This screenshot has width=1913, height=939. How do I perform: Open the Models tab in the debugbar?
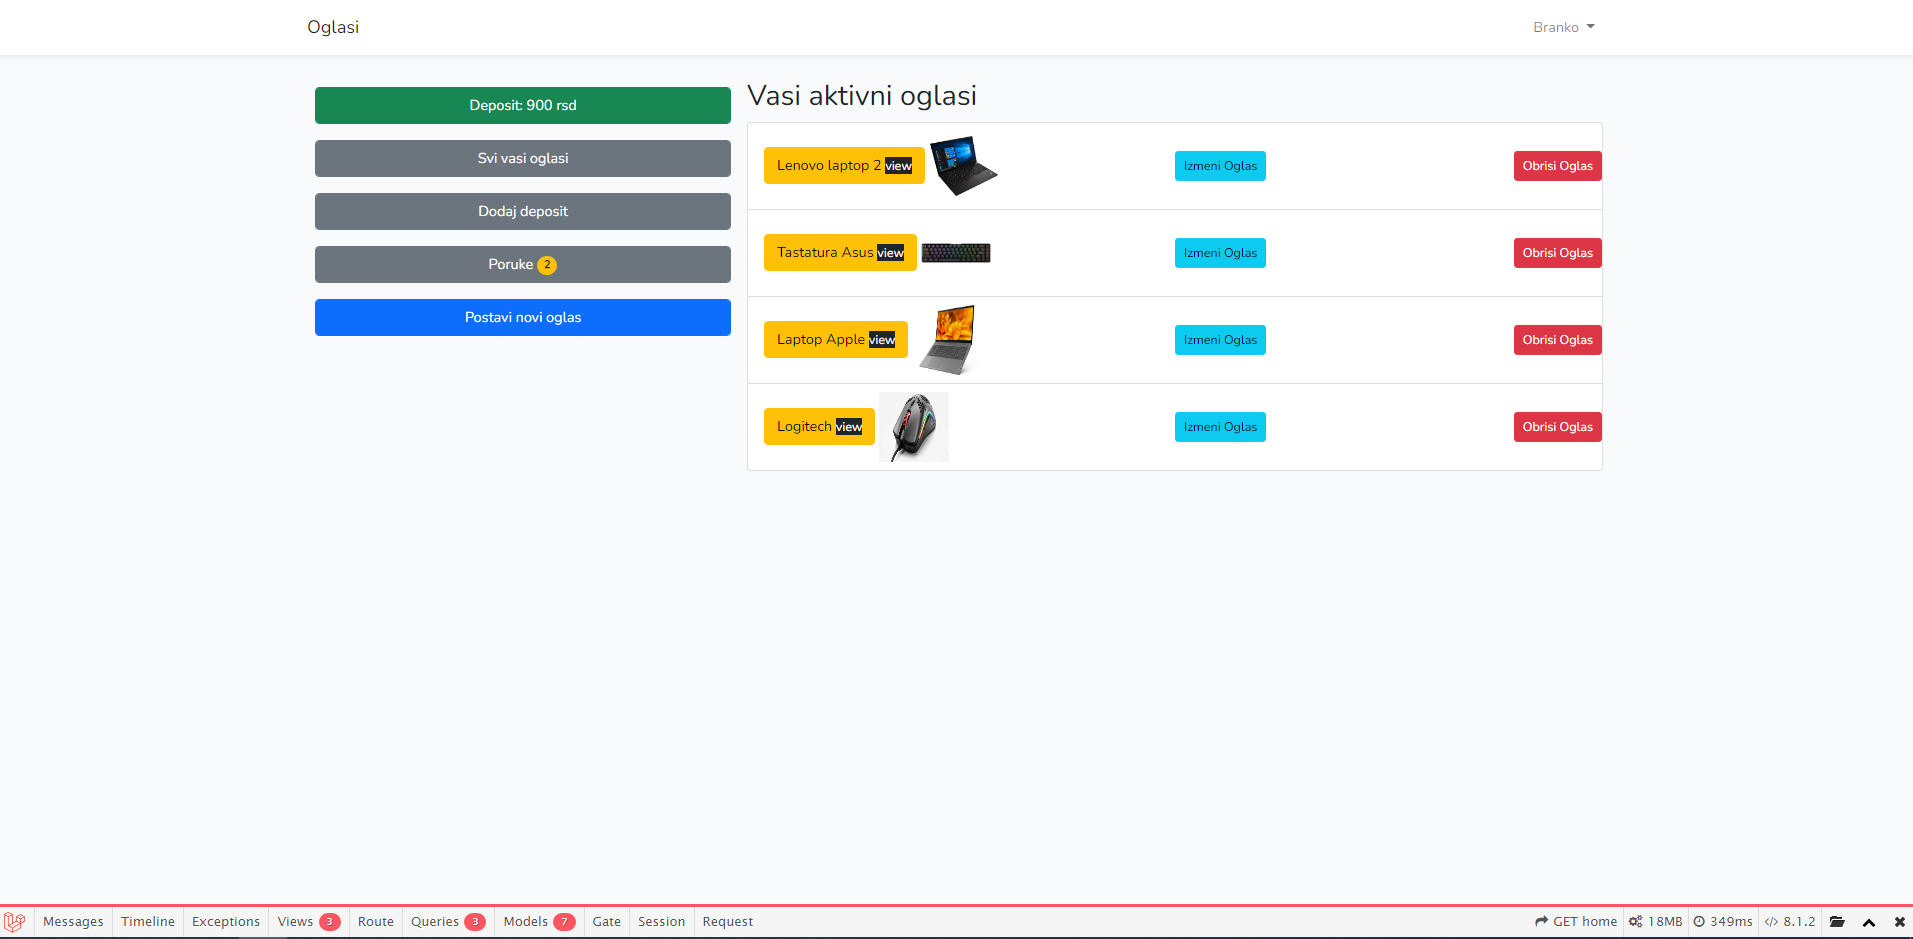pos(538,921)
